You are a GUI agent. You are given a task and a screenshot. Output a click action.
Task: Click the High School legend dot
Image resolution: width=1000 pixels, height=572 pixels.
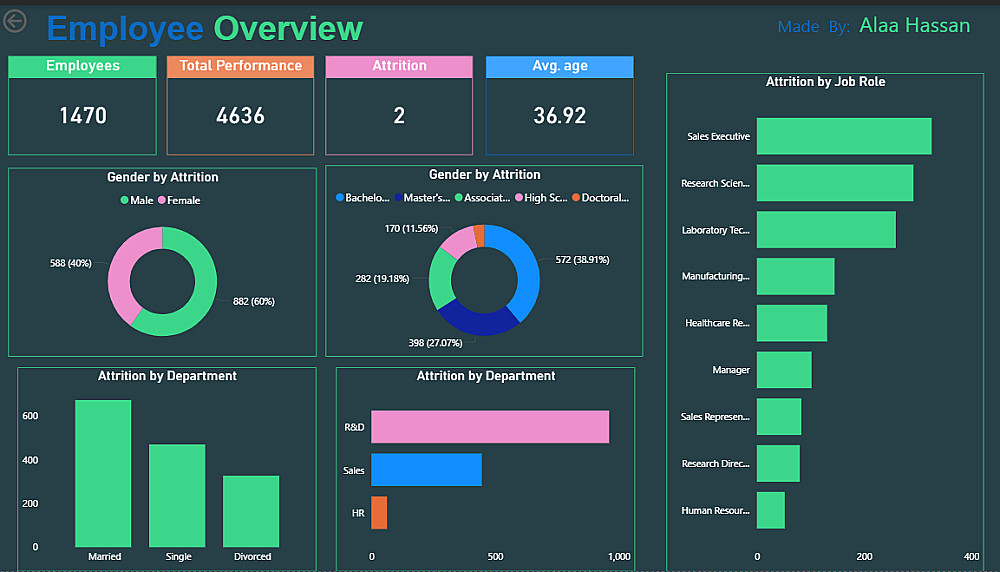tap(519, 198)
